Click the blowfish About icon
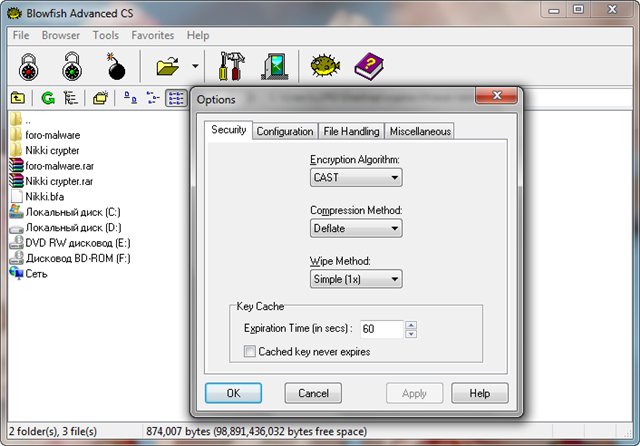The width and height of the screenshot is (640, 446). click(325, 65)
